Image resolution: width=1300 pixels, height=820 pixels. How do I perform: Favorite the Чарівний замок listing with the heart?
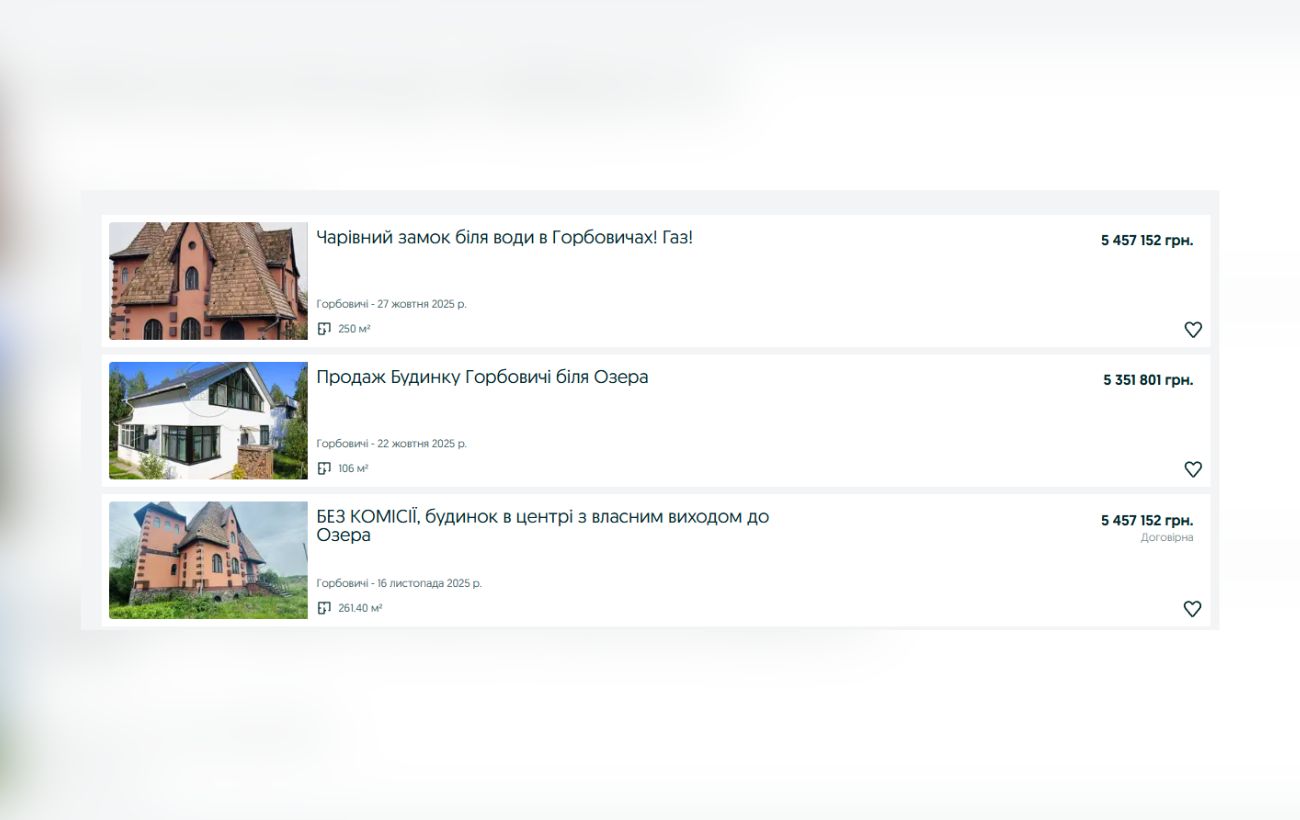click(1192, 330)
